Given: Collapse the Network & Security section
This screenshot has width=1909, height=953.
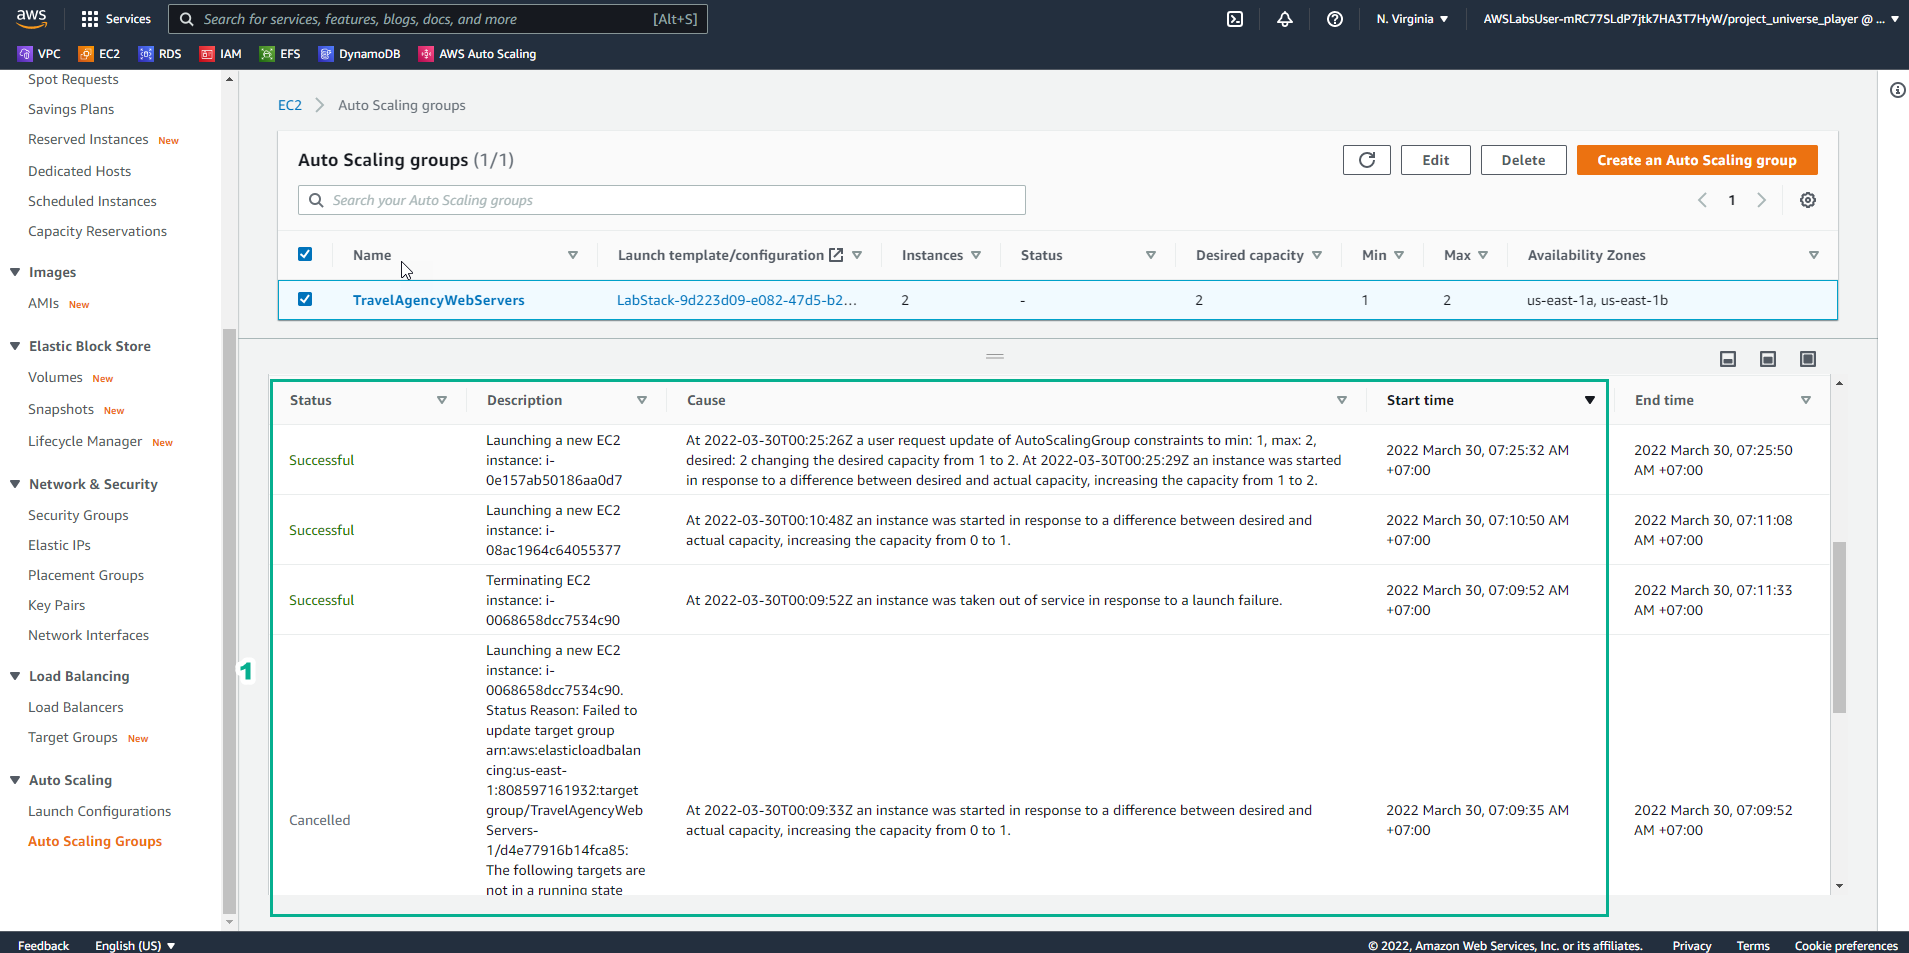Looking at the screenshot, I should tap(15, 484).
